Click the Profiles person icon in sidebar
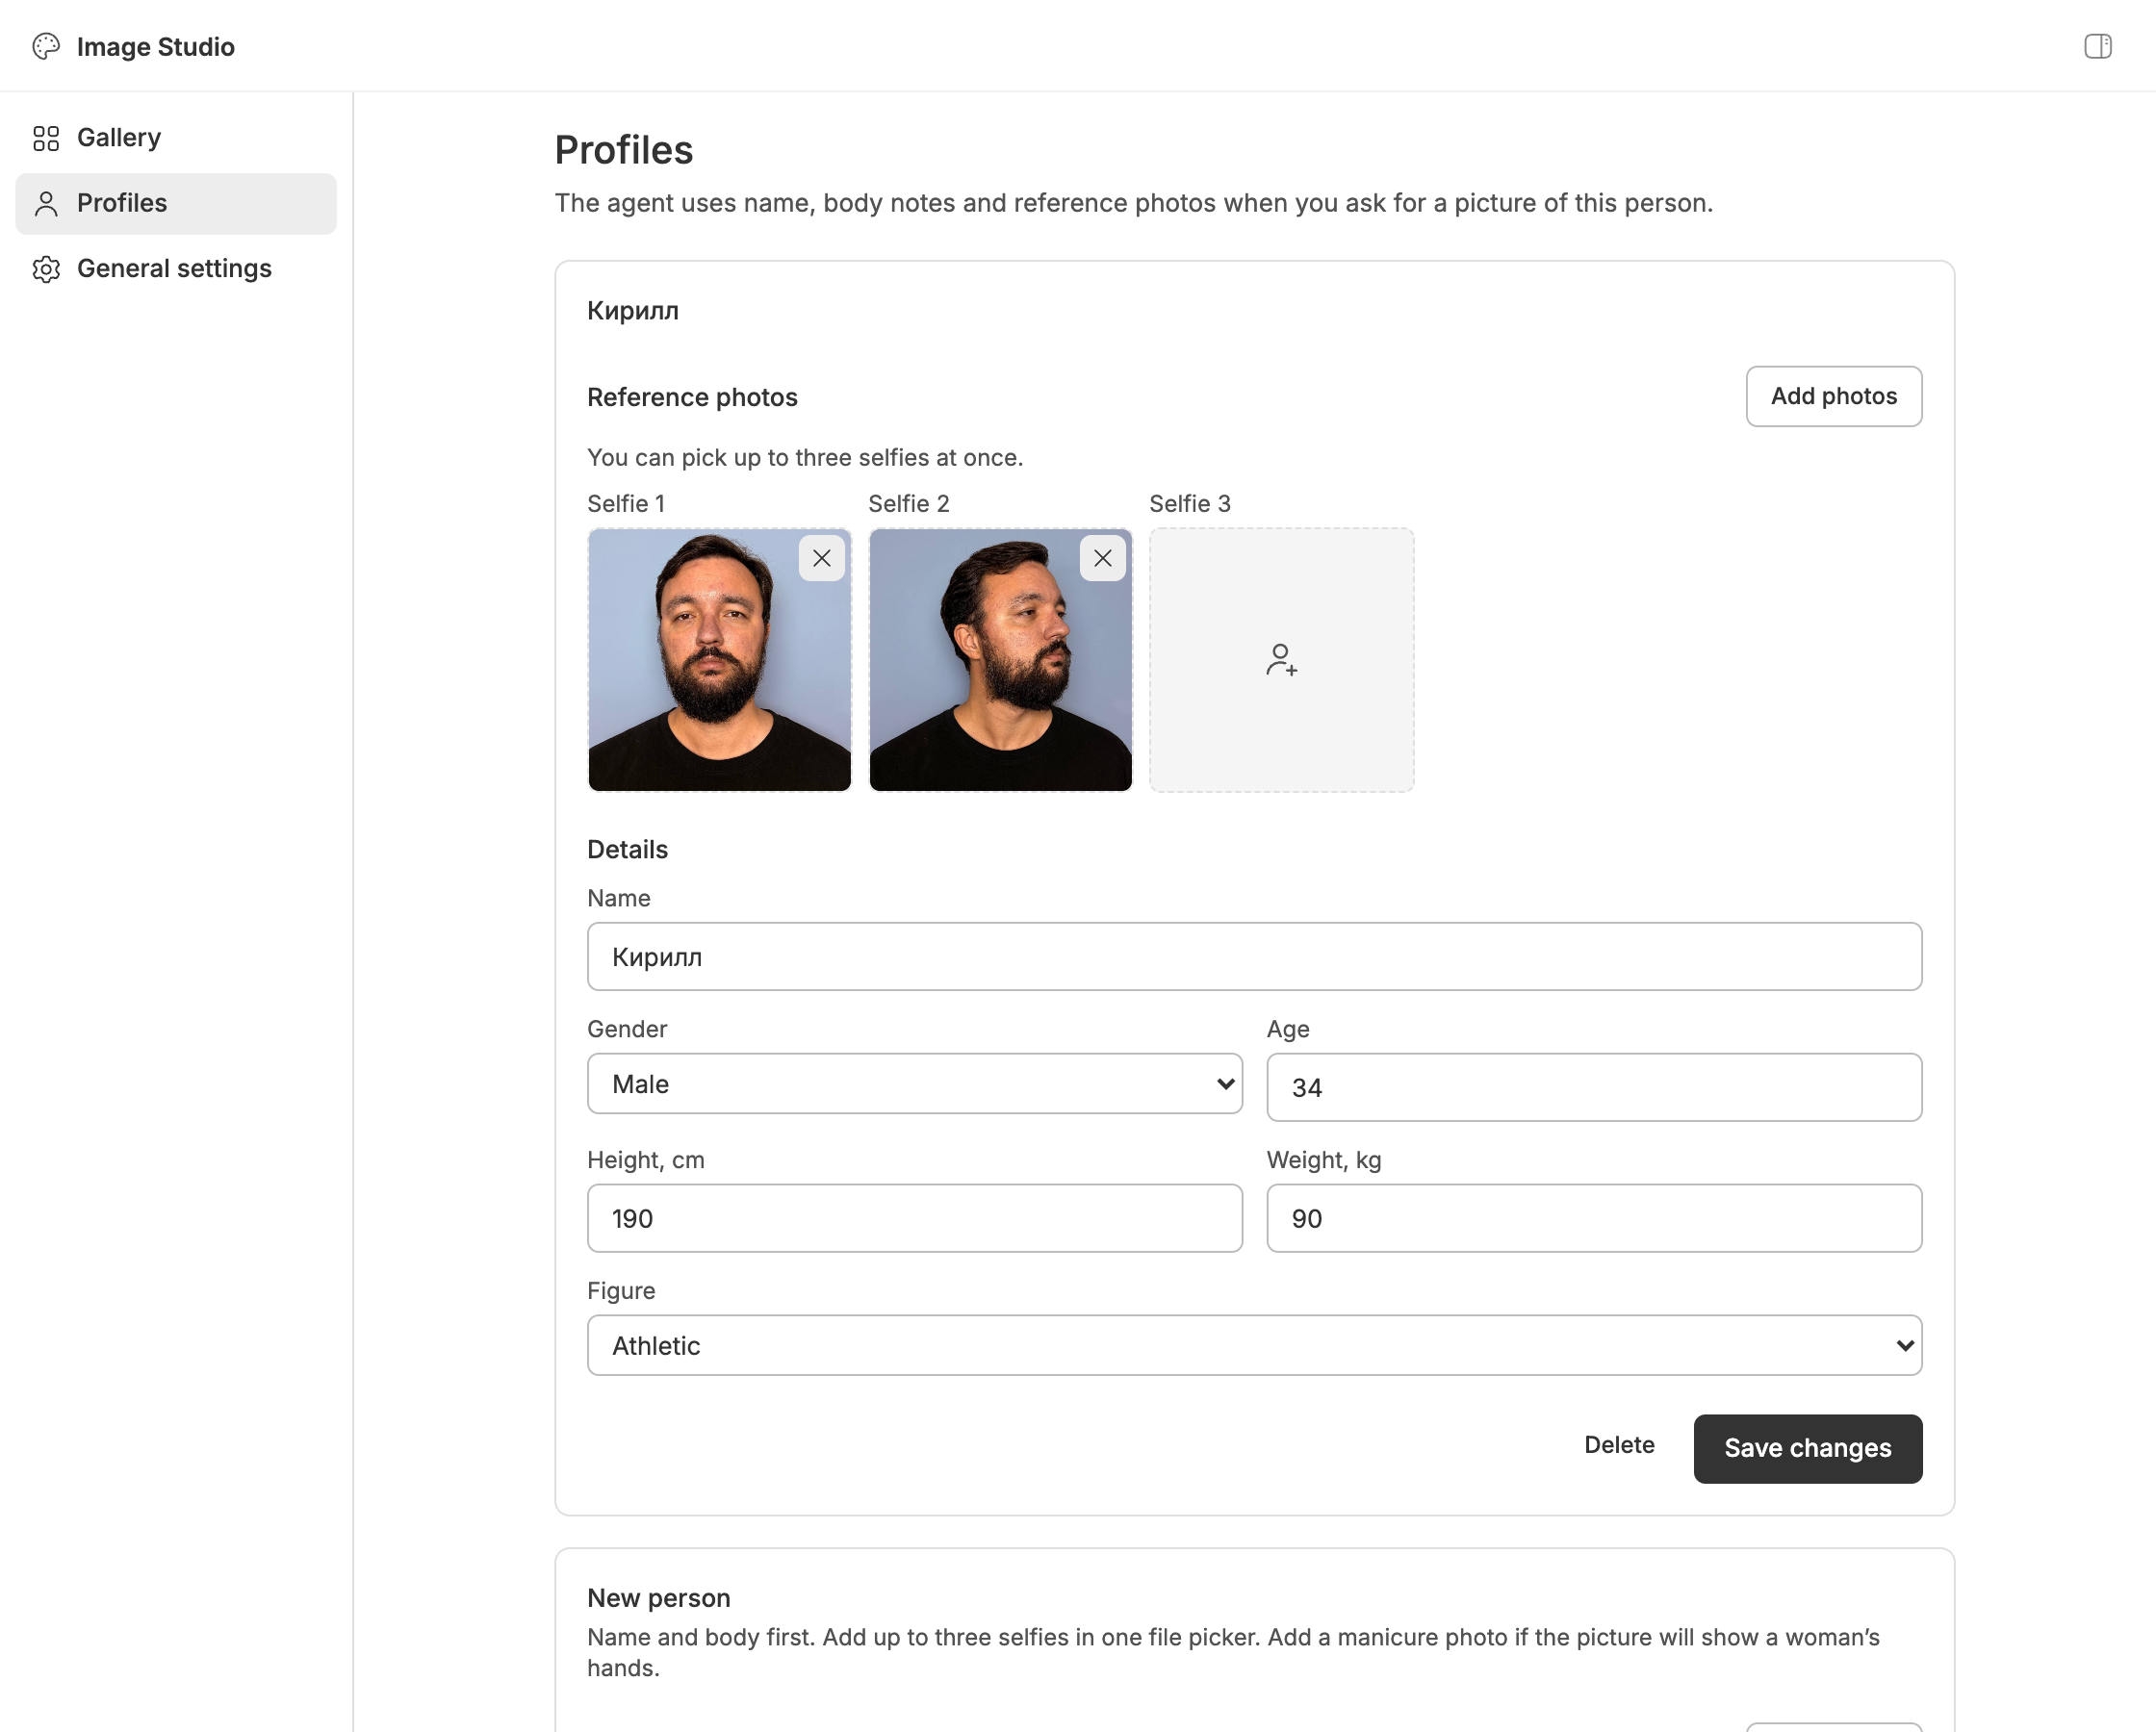Image resolution: width=2156 pixels, height=1732 pixels. pyautogui.click(x=46, y=204)
